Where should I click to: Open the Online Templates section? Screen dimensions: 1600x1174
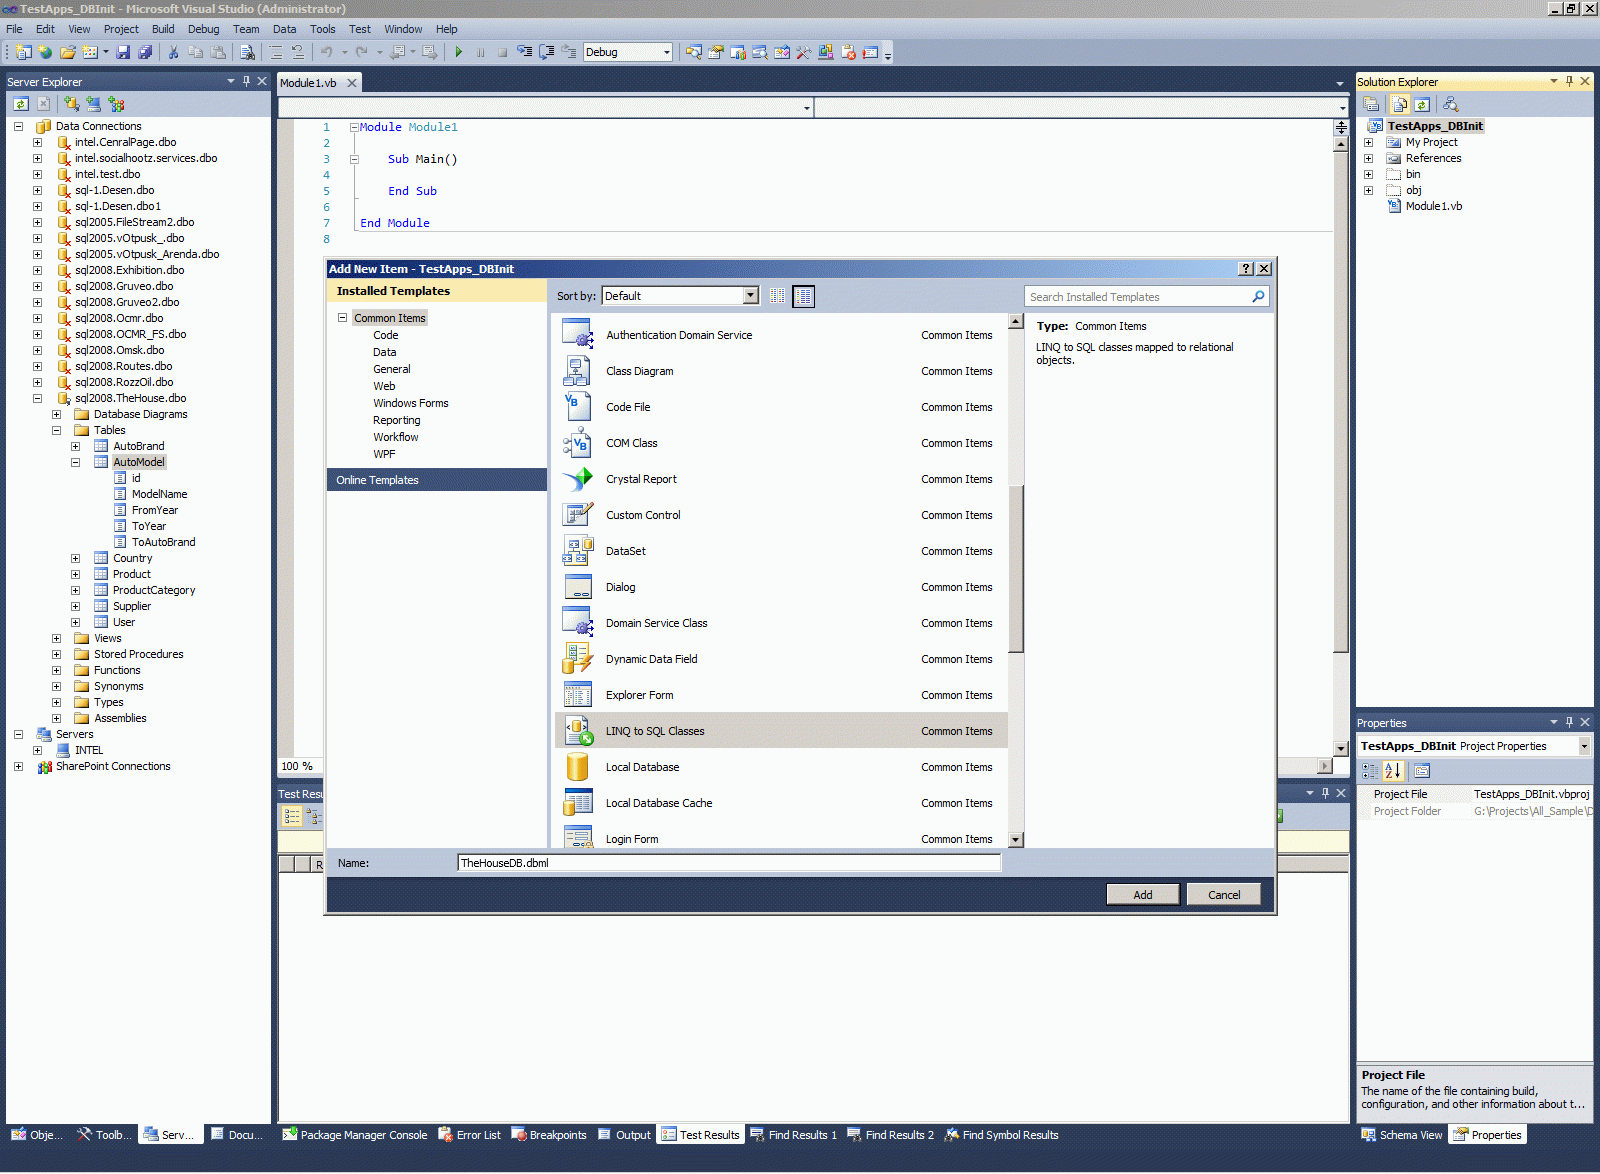[x=437, y=480]
